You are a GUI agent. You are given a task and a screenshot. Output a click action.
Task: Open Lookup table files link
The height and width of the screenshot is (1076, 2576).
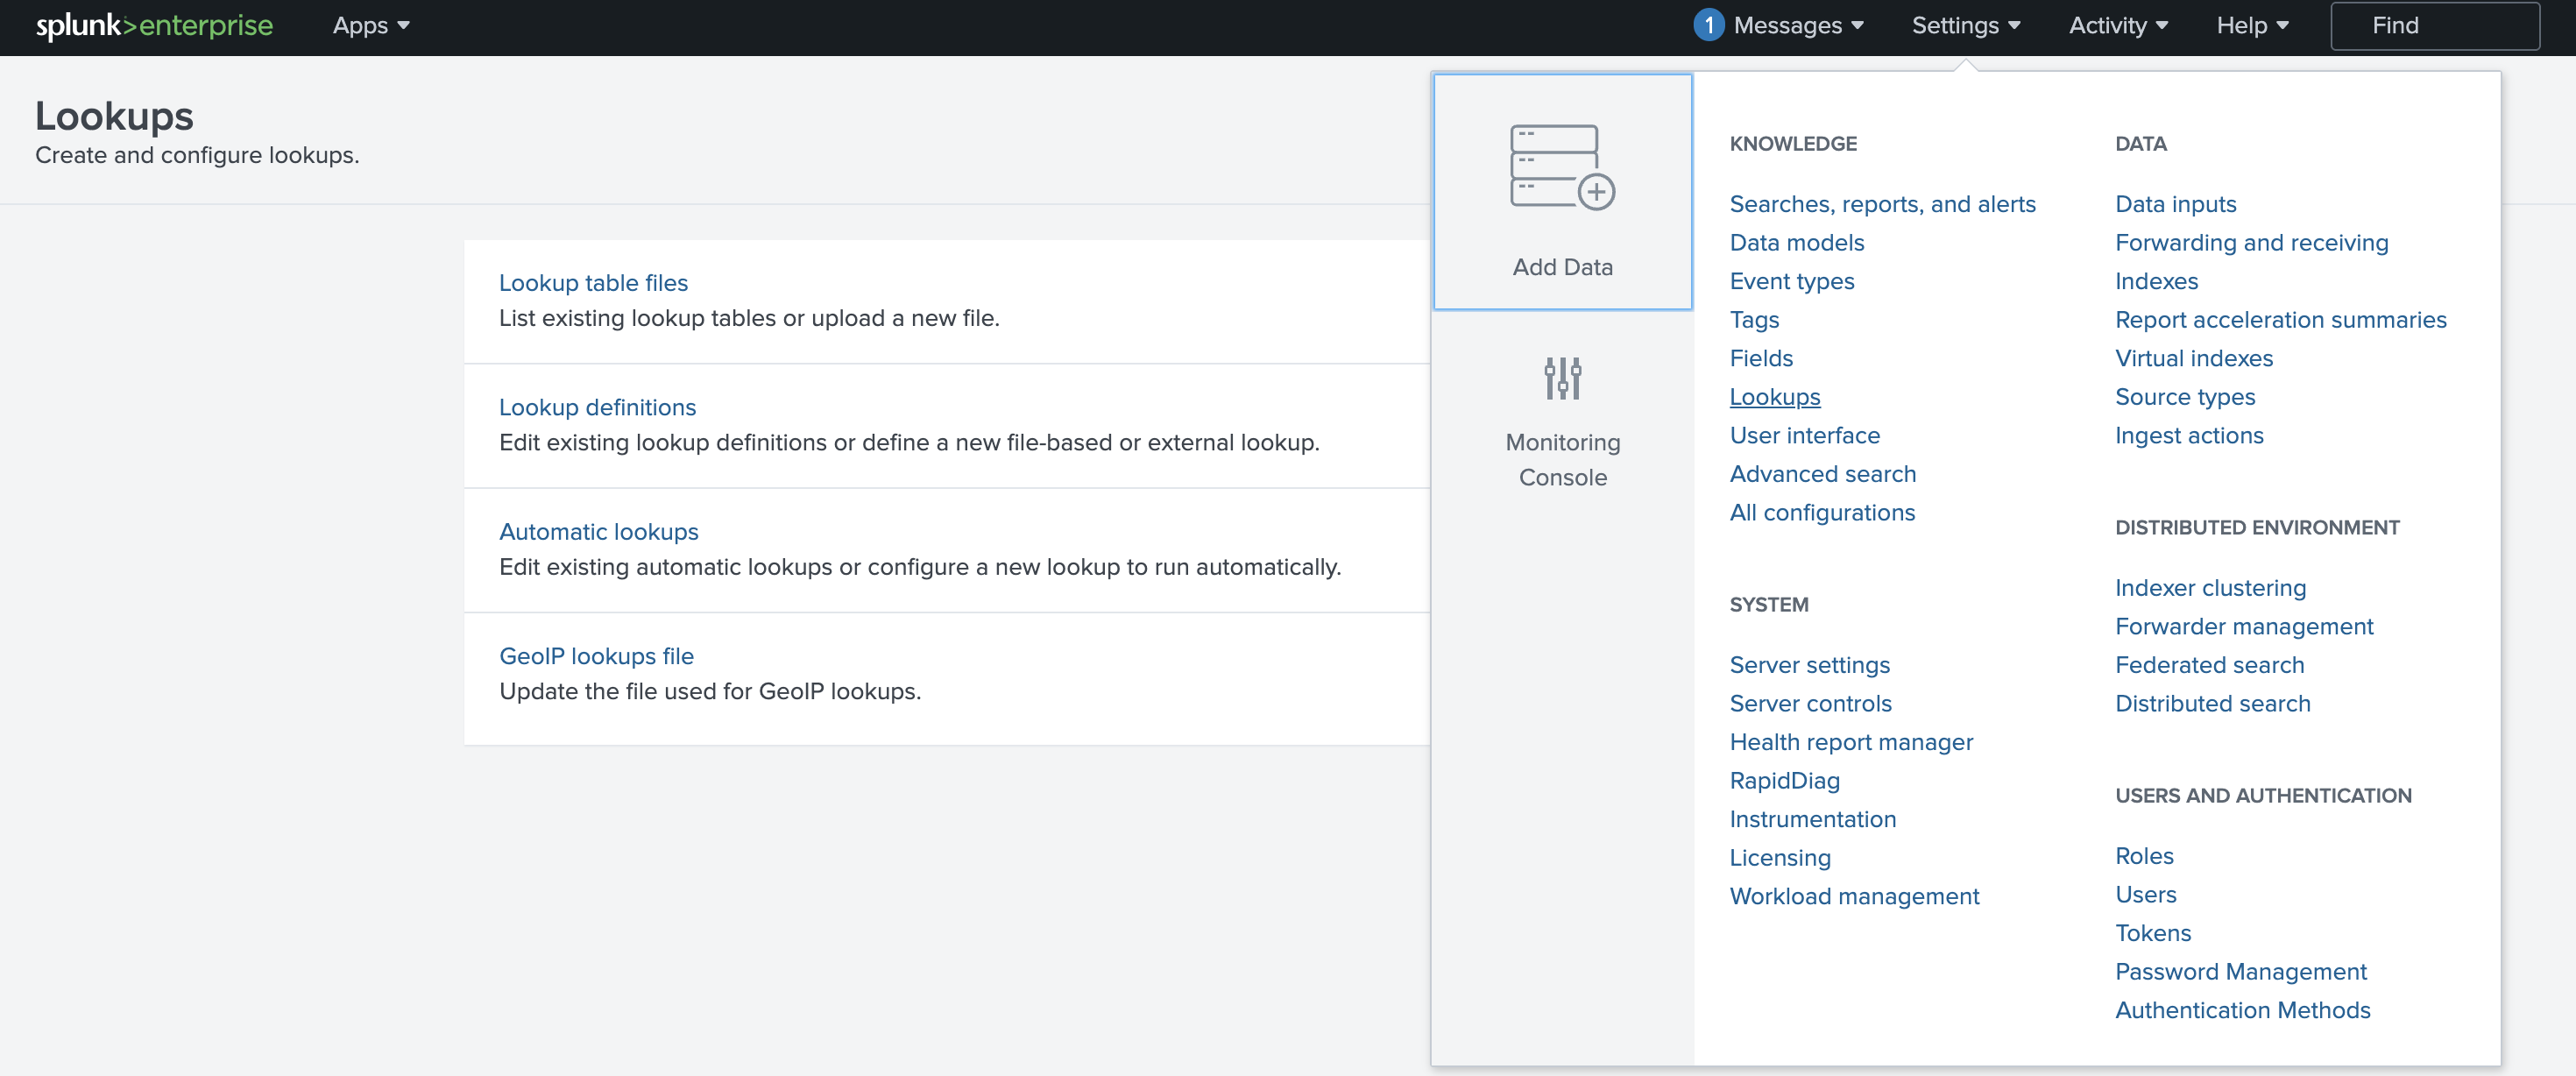pyautogui.click(x=593, y=283)
